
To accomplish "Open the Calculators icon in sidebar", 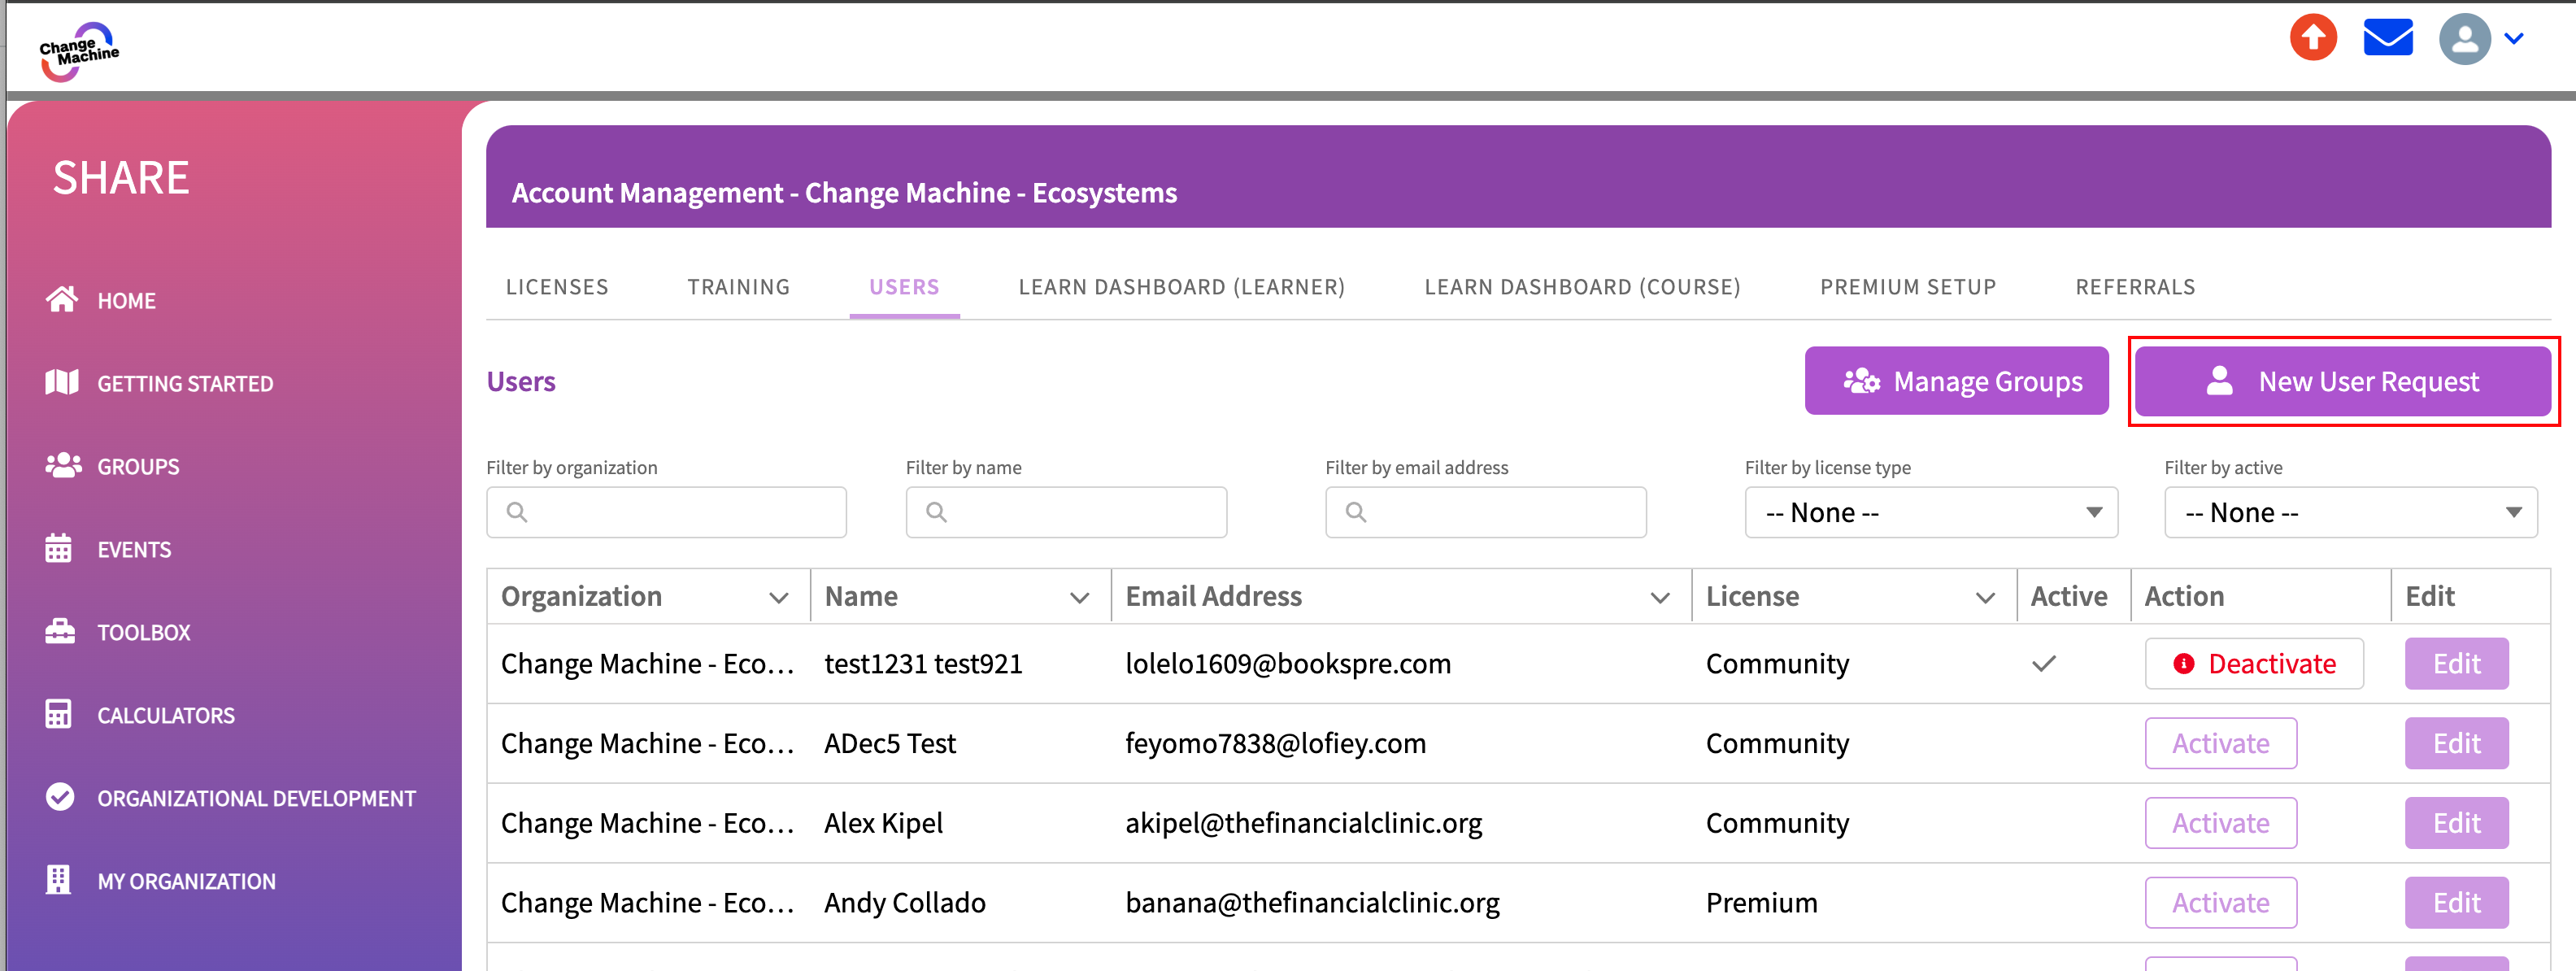I will coord(59,715).
